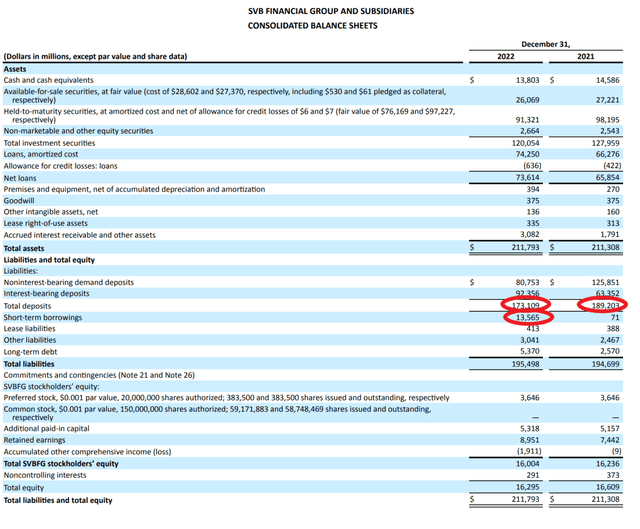Click 'Commitments and contingencies (Note 21 and Note 26)'
640x529 pixels.
click(x=99, y=375)
